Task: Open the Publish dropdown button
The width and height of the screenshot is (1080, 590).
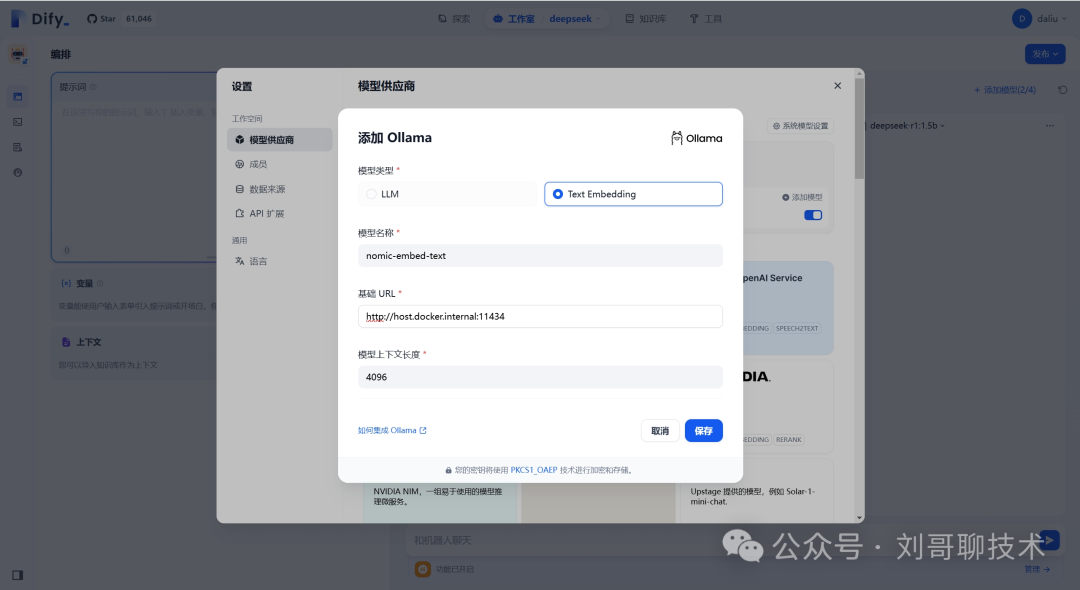Action: pyautogui.click(x=1045, y=54)
